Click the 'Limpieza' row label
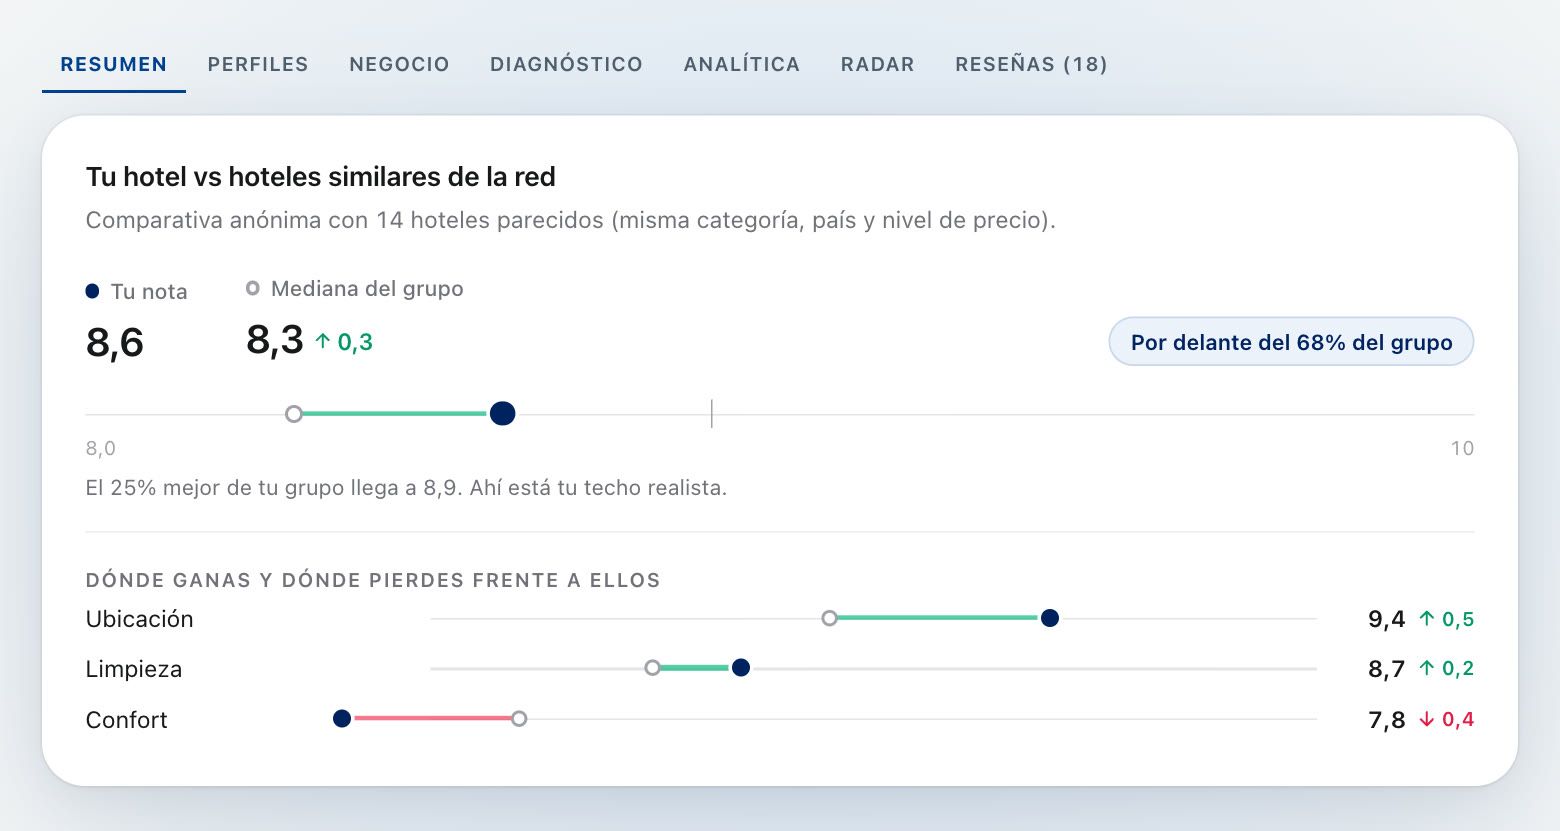Viewport: 1560px width, 831px height. 134,669
